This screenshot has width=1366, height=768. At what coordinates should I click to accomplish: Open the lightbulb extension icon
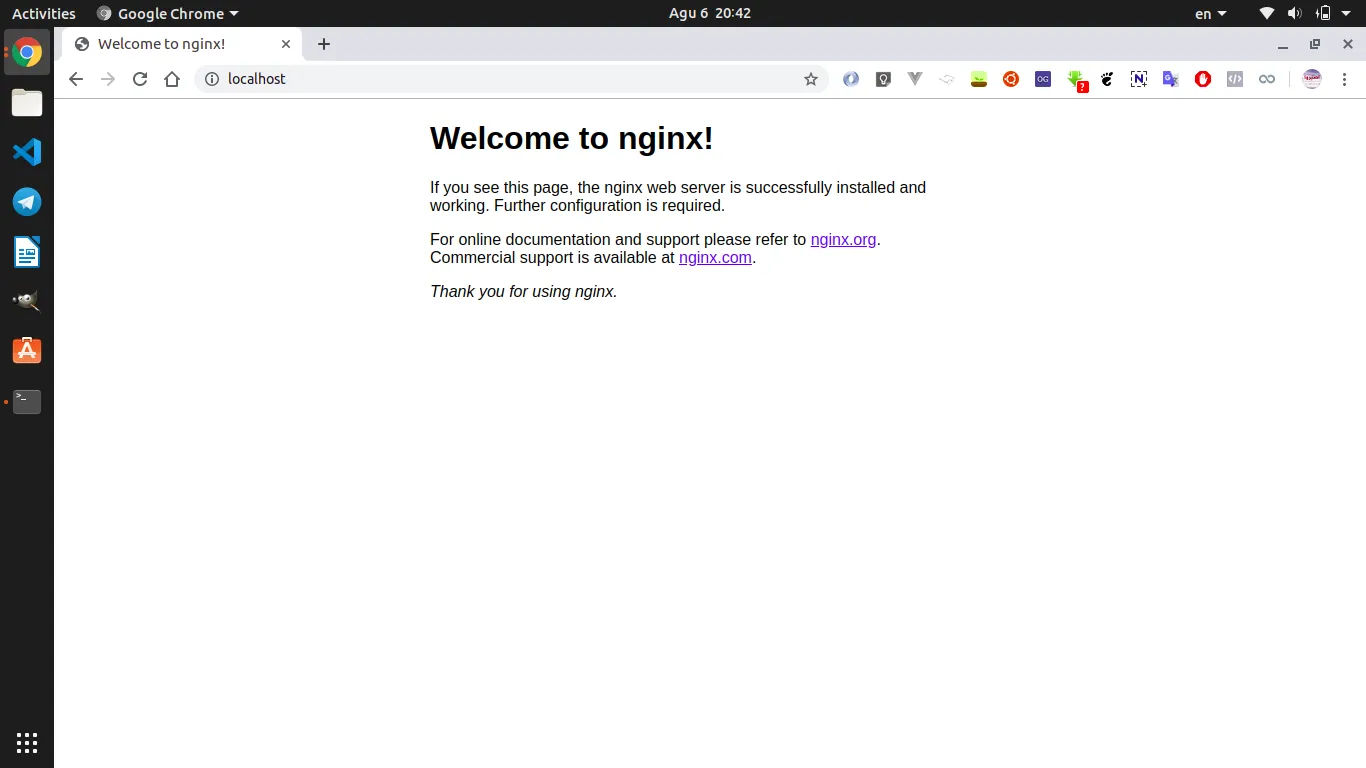883,79
